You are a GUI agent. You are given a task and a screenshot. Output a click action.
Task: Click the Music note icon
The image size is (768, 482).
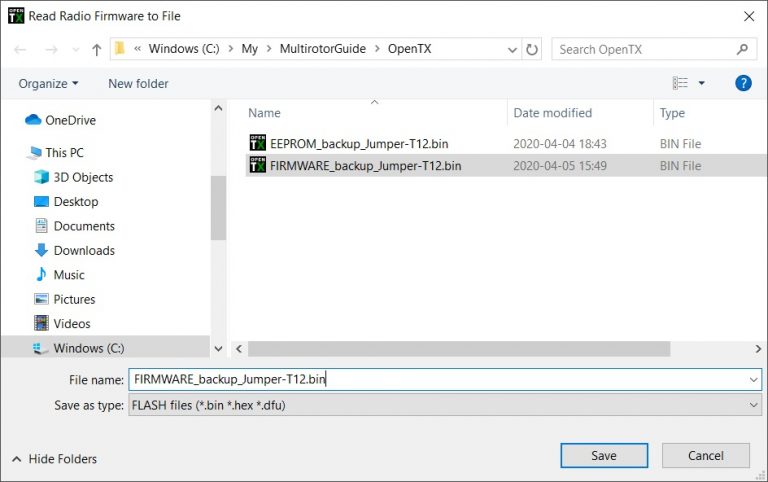tap(41, 274)
